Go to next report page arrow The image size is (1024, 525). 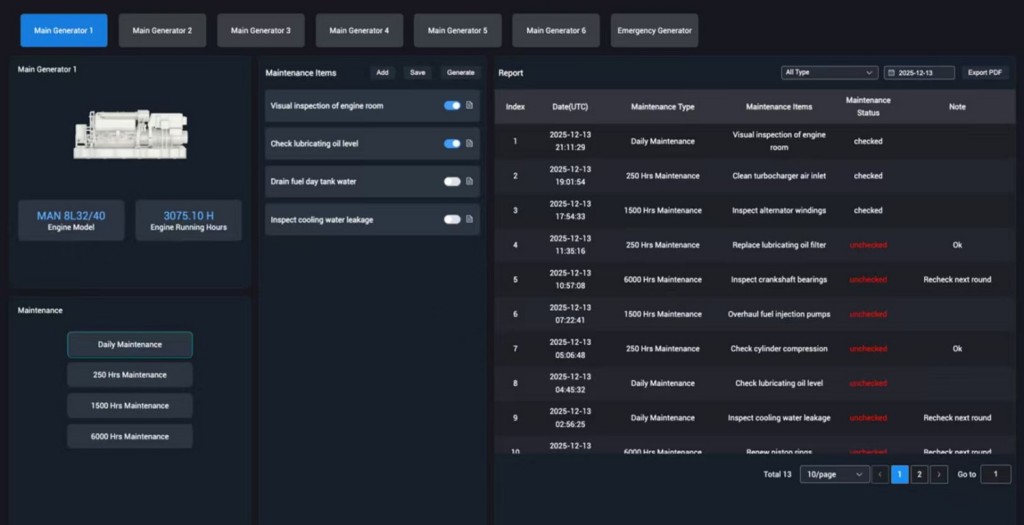939,475
